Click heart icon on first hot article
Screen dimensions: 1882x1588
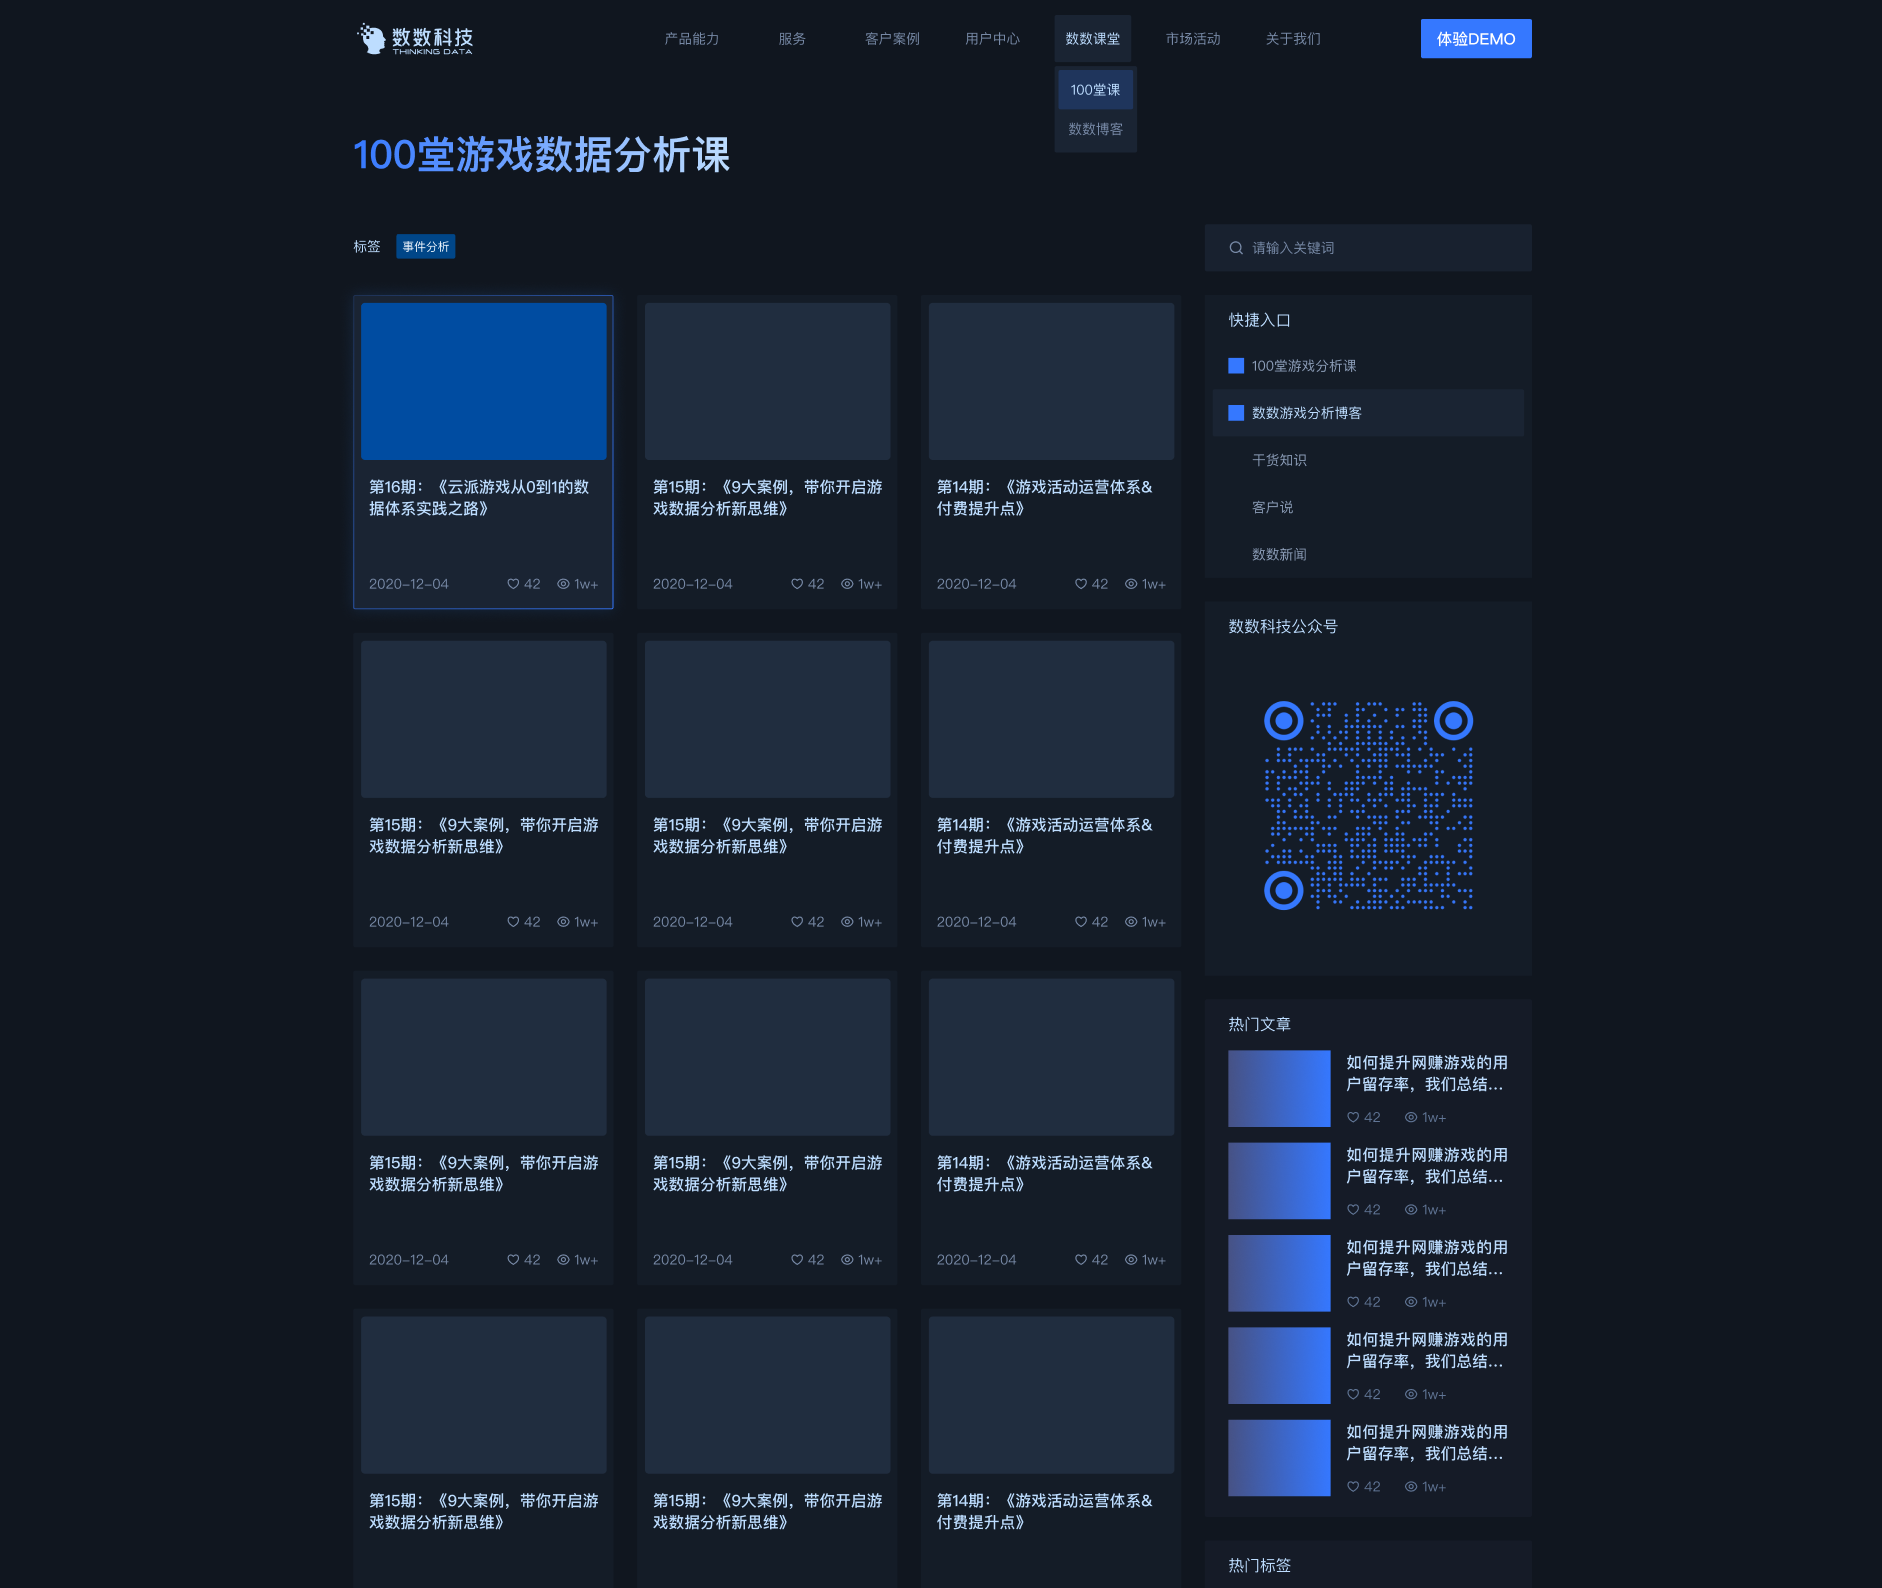[x=1353, y=1117]
